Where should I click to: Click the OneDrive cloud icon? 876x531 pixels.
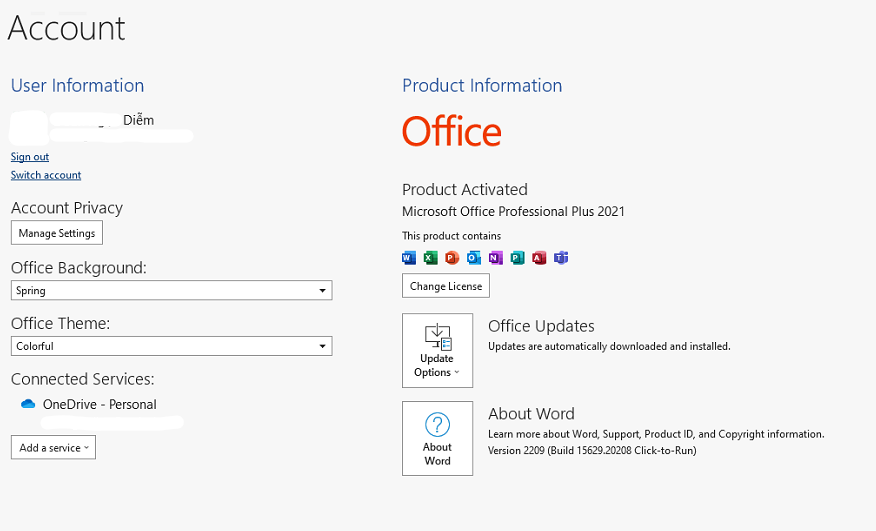tap(28, 404)
